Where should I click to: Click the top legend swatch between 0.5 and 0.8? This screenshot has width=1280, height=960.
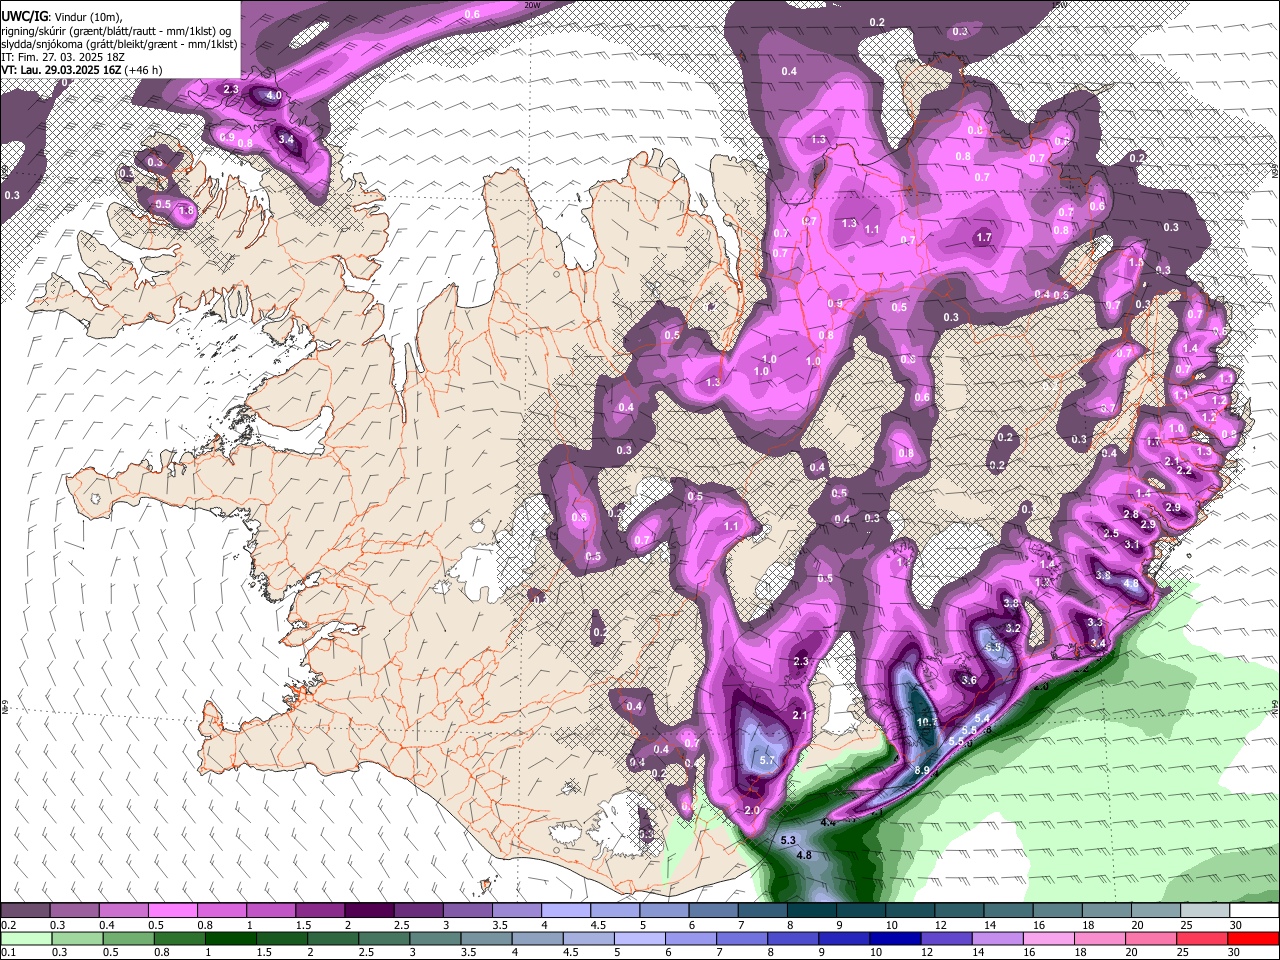click(172, 911)
